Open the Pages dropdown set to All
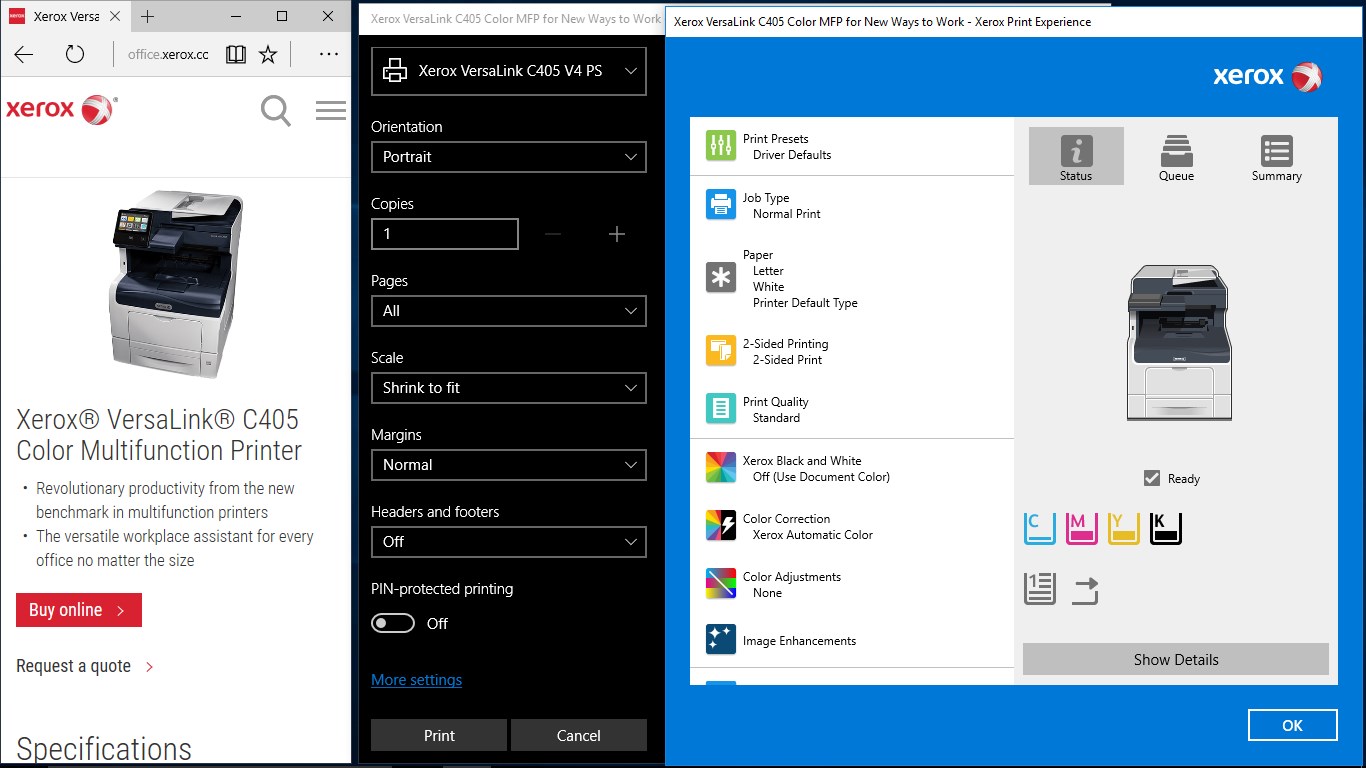 509,311
